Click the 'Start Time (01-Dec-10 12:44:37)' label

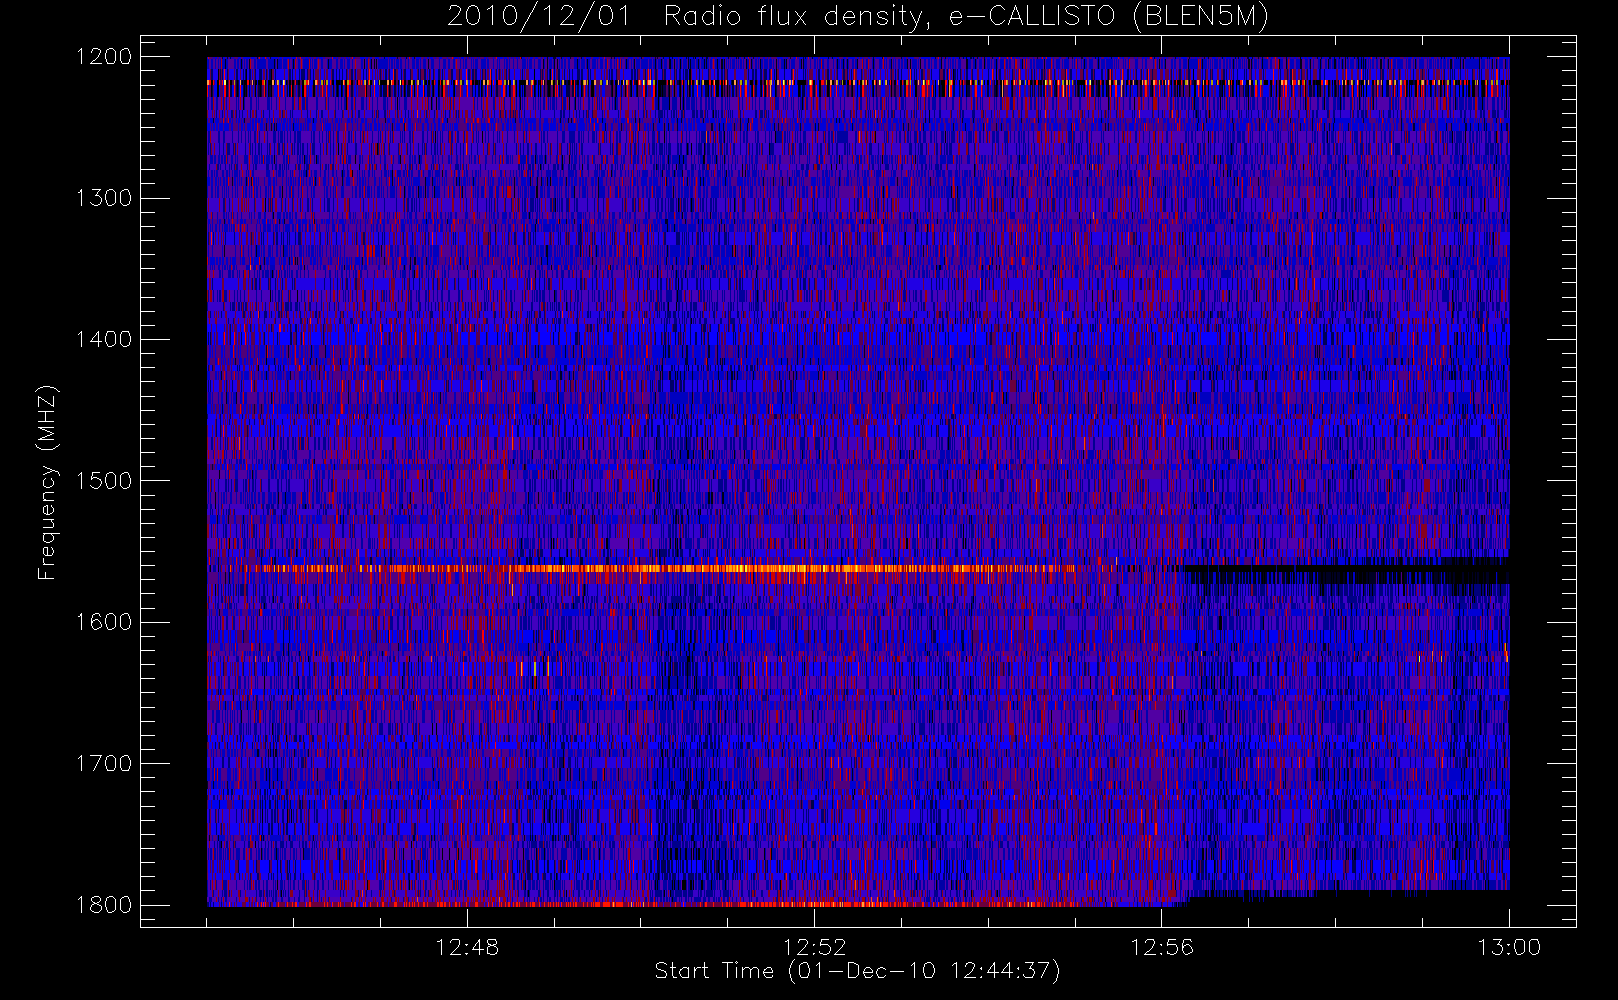coord(857,971)
